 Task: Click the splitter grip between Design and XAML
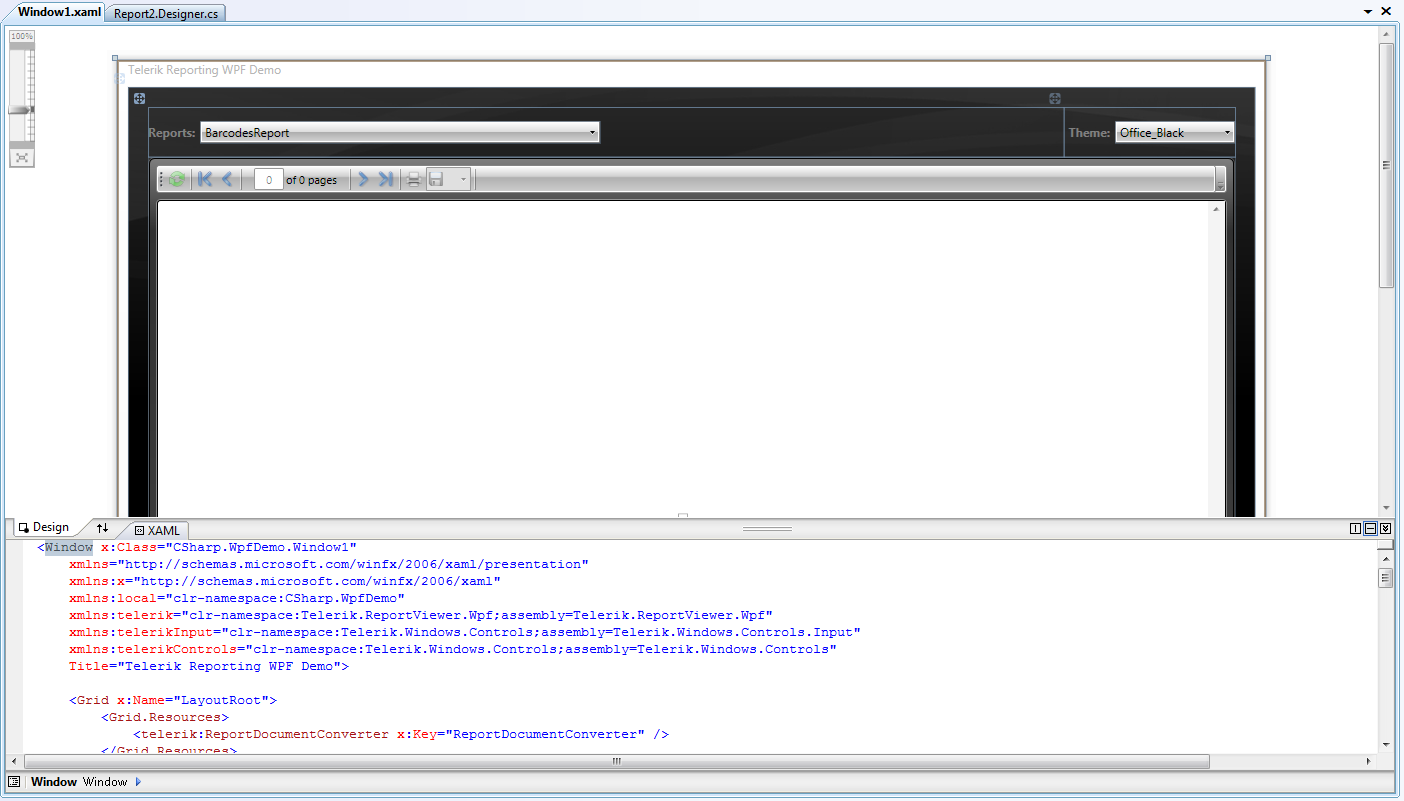(x=767, y=528)
